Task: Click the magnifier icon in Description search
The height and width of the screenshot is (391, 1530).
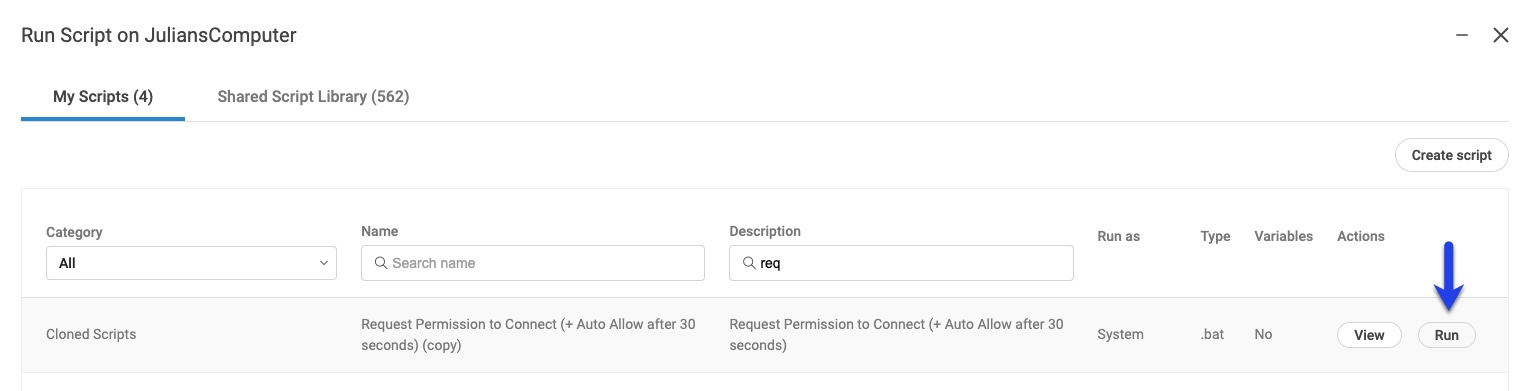Action: click(749, 263)
